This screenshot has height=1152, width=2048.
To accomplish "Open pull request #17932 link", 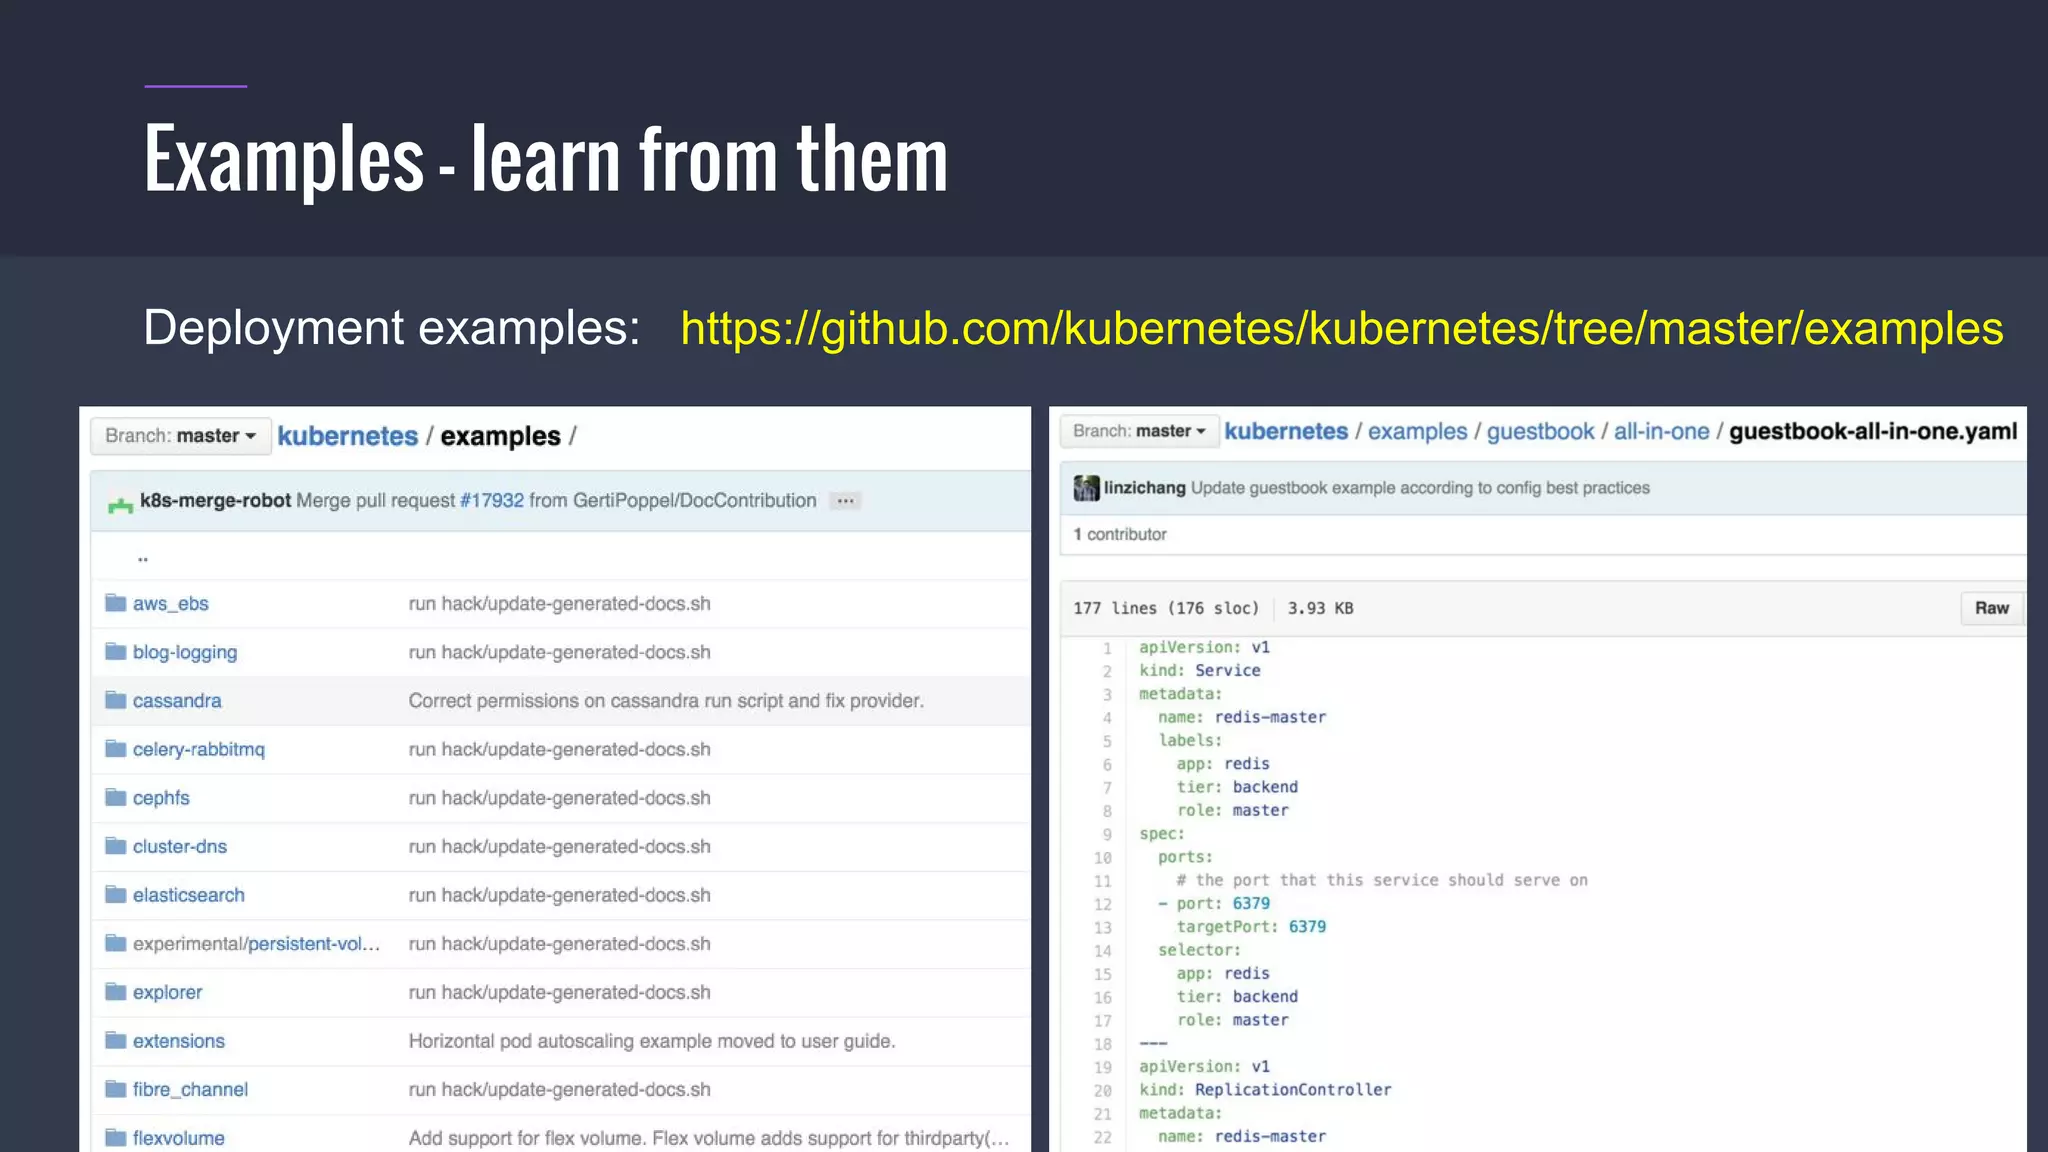I will pos(491,500).
